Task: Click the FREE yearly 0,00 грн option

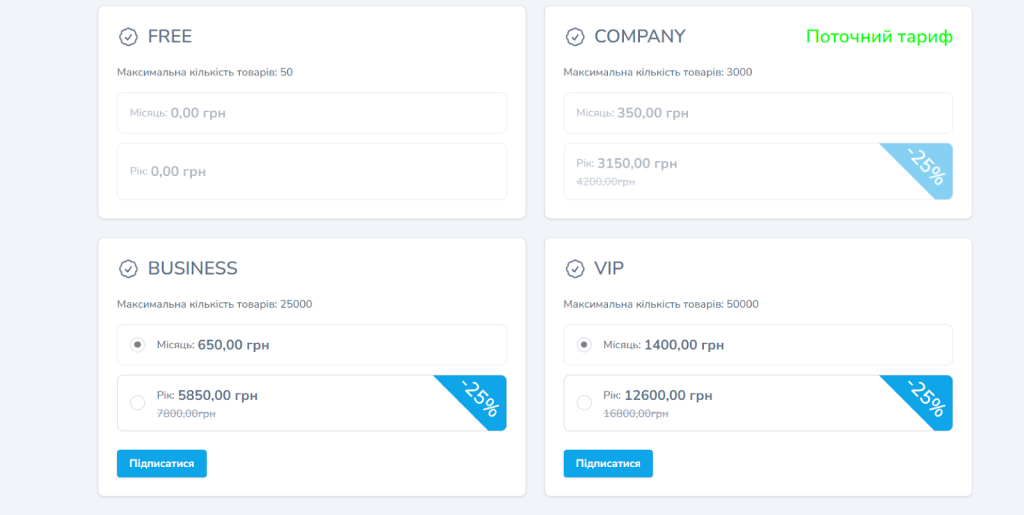Action: (x=311, y=171)
